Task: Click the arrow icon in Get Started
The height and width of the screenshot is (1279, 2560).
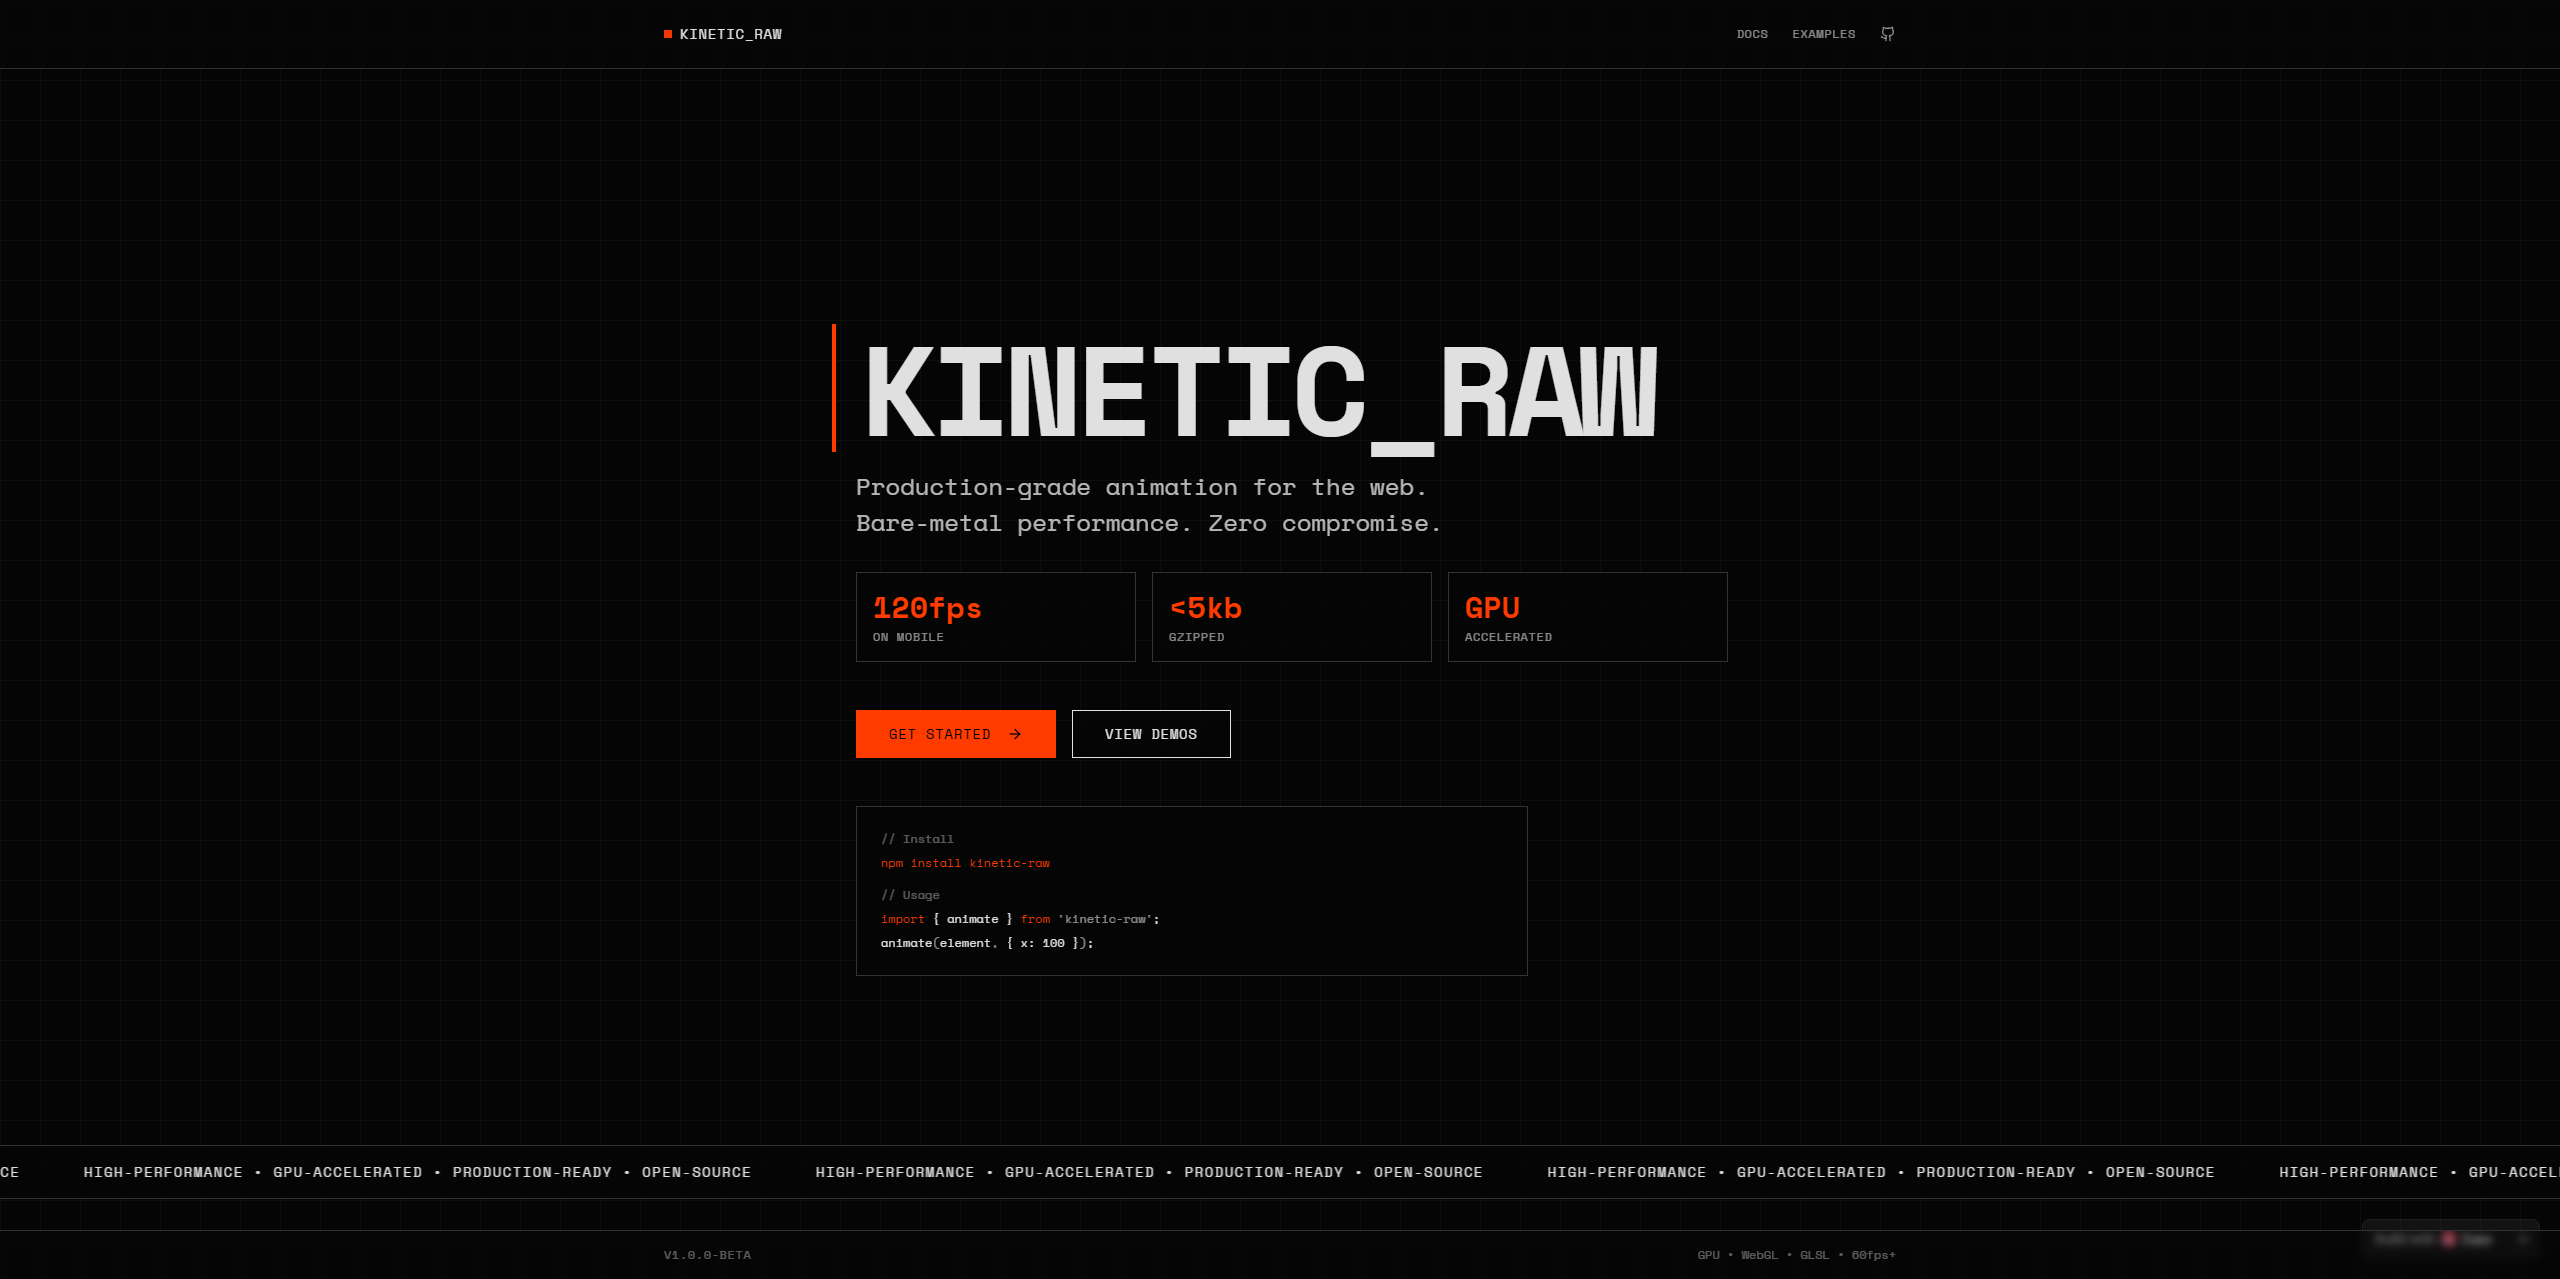Action: point(1015,734)
